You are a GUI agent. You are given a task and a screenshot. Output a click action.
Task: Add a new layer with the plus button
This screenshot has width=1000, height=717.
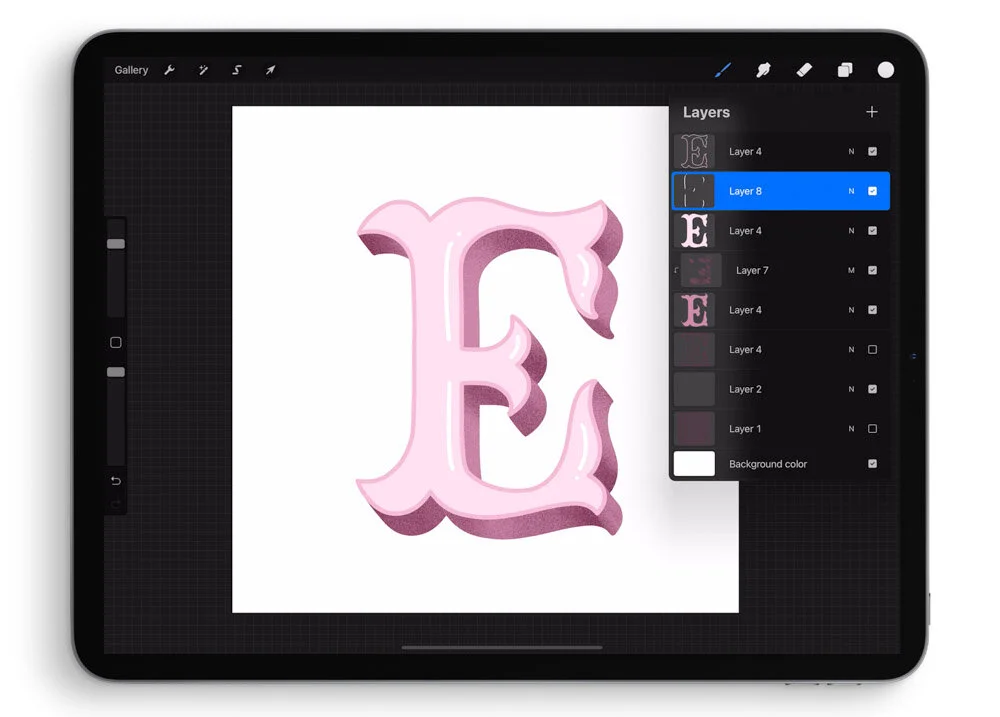pyautogui.click(x=871, y=112)
